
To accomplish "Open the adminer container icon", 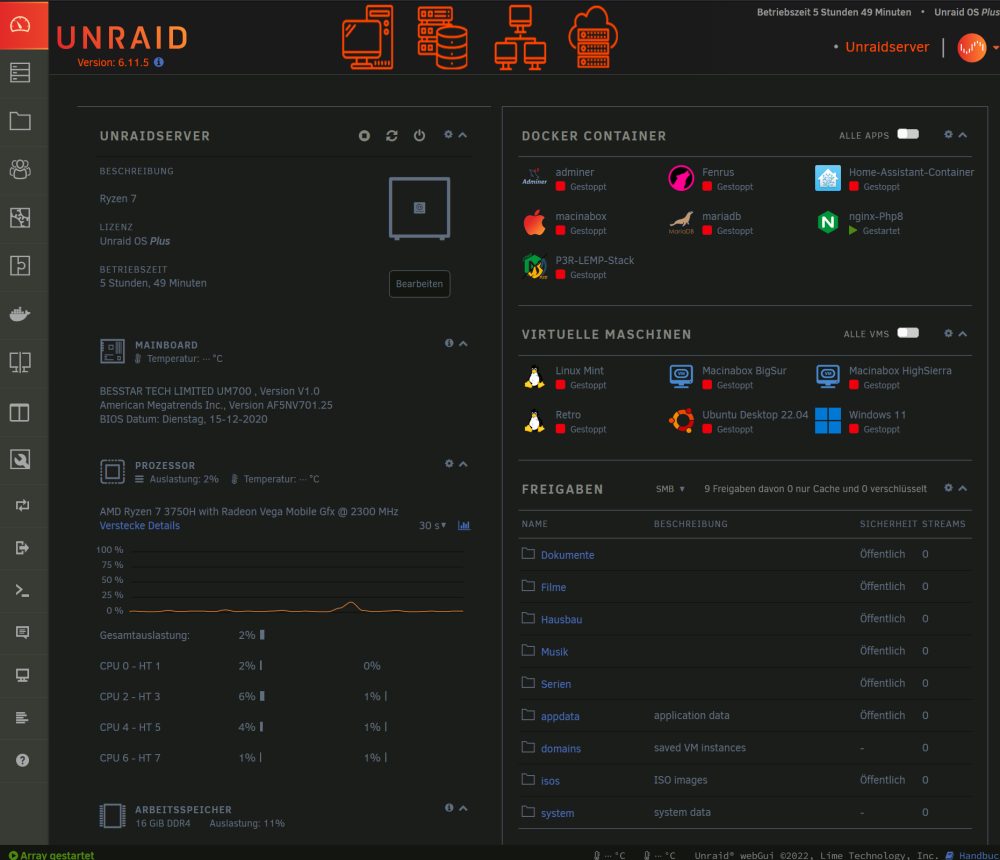I will pyautogui.click(x=534, y=178).
